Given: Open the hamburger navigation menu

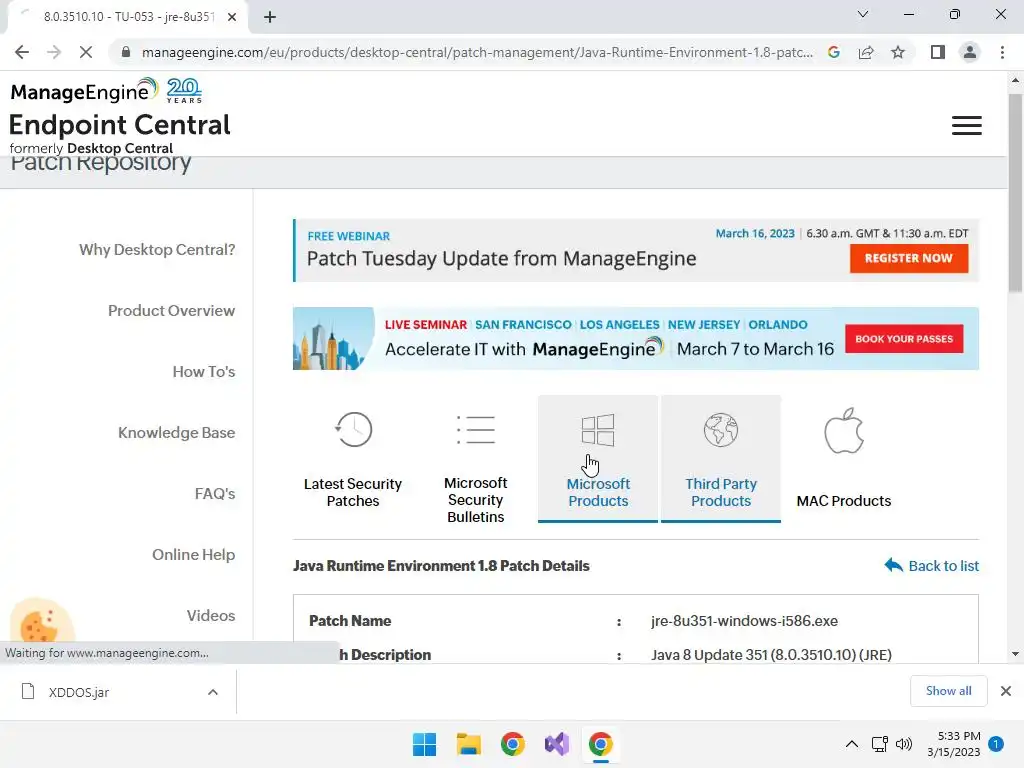Looking at the screenshot, I should [x=967, y=125].
